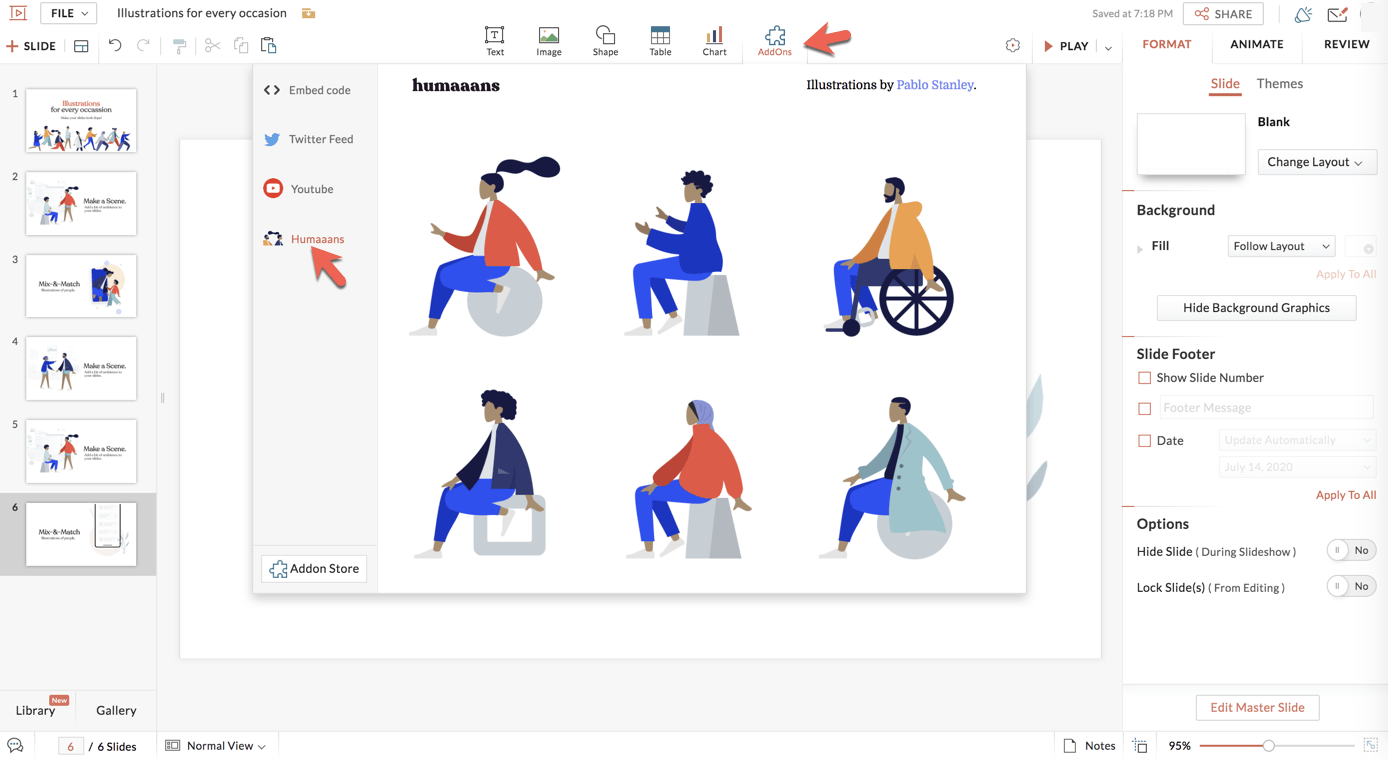Click the Undo icon

point(115,46)
